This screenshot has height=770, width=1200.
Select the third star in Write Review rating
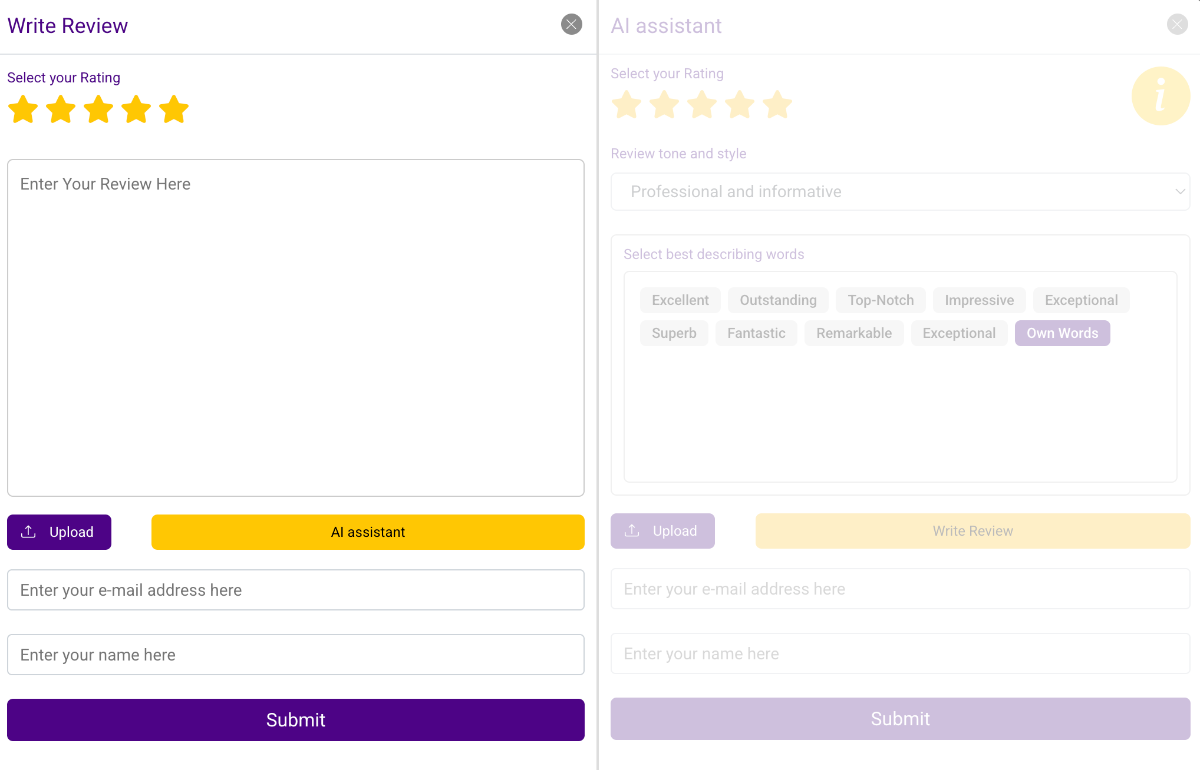99,110
